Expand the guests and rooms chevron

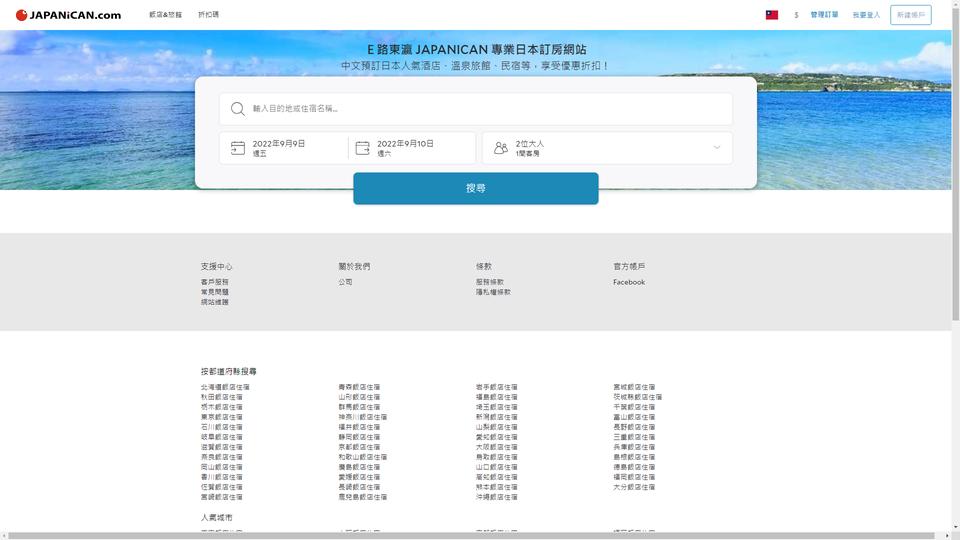pyautogui.click(x=716, y=148)
